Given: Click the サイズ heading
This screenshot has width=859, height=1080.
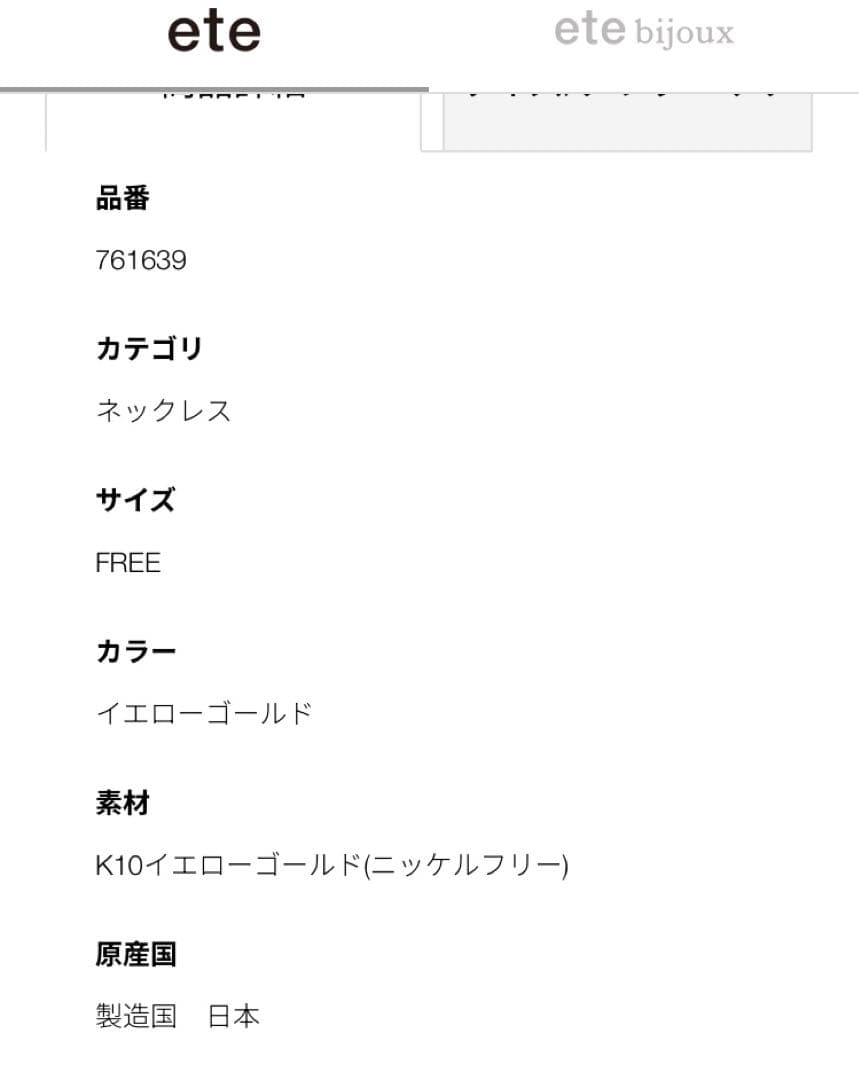Looking at the screenshot, I should (135, 501).
